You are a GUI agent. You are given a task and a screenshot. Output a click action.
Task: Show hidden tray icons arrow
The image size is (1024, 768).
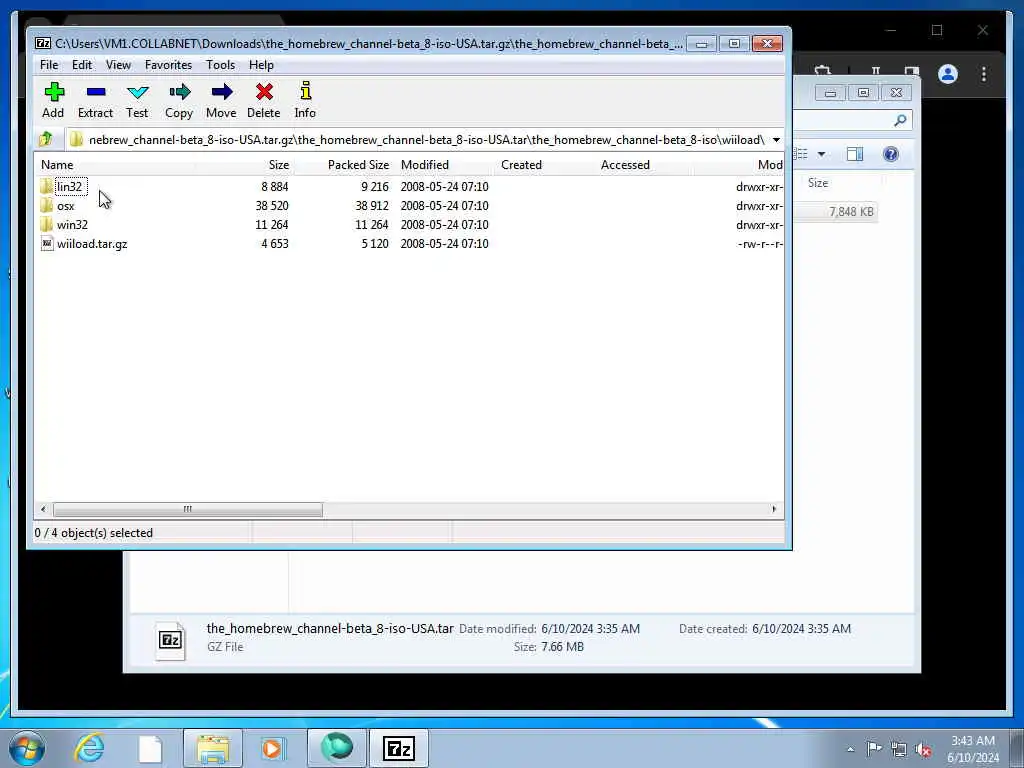click(x=850, y=750)
